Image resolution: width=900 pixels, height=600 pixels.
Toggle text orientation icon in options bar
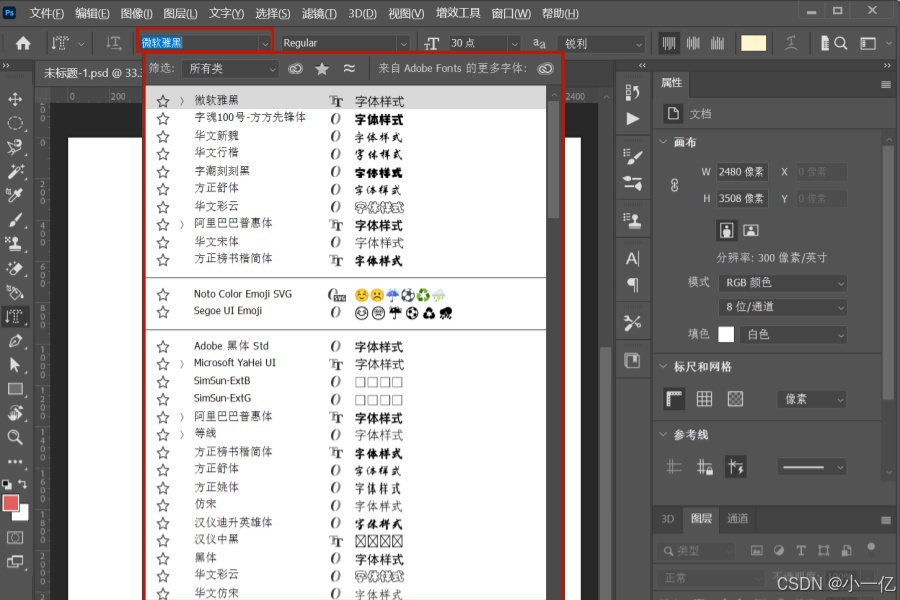(x=114, y=43)
